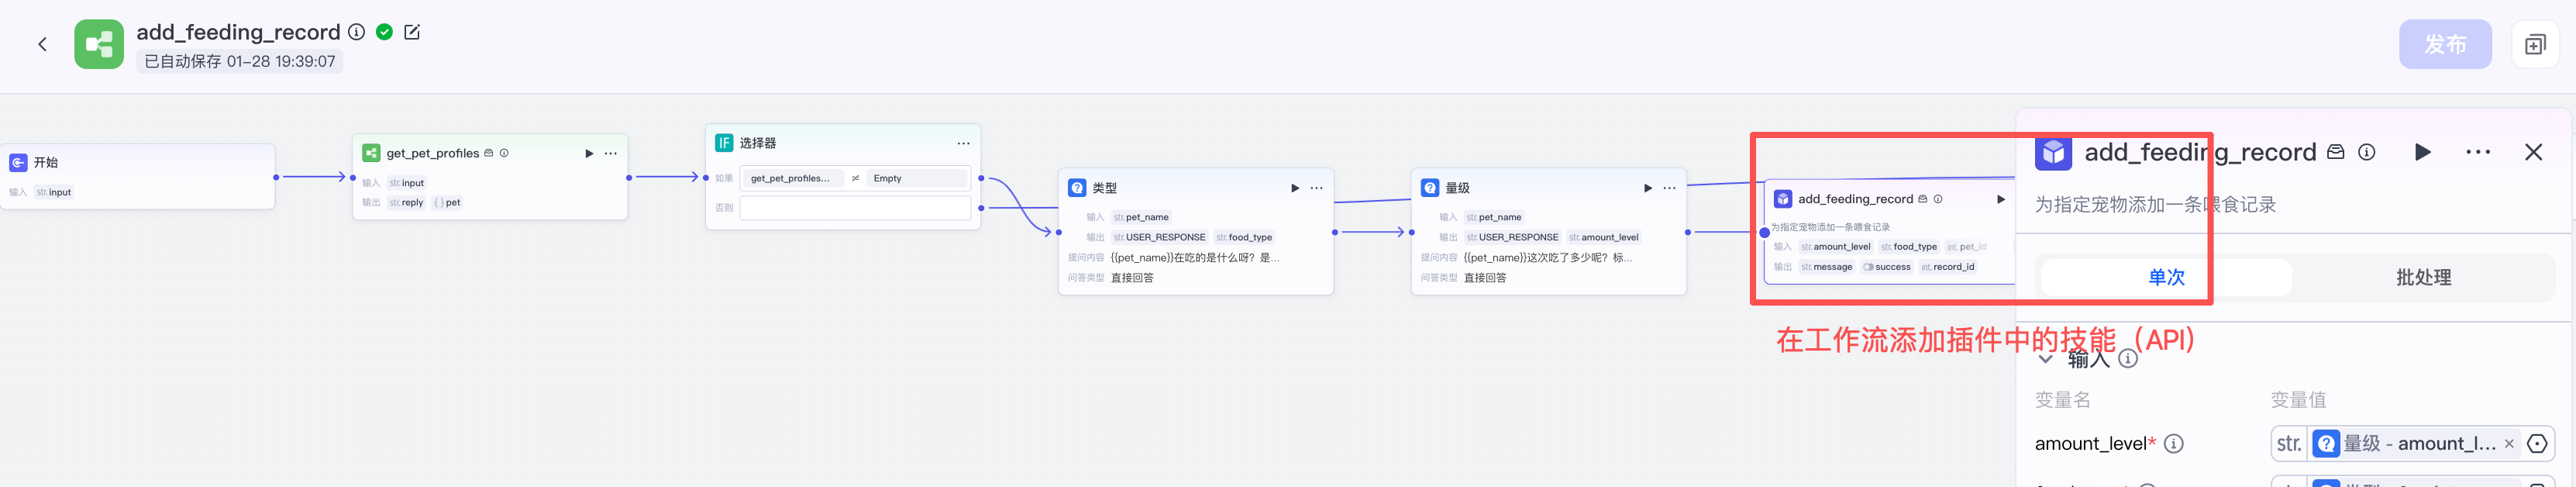The image size is (2576, 487).
Task: Click the success output on add_feeding_record node
Action: point(1886,267)
